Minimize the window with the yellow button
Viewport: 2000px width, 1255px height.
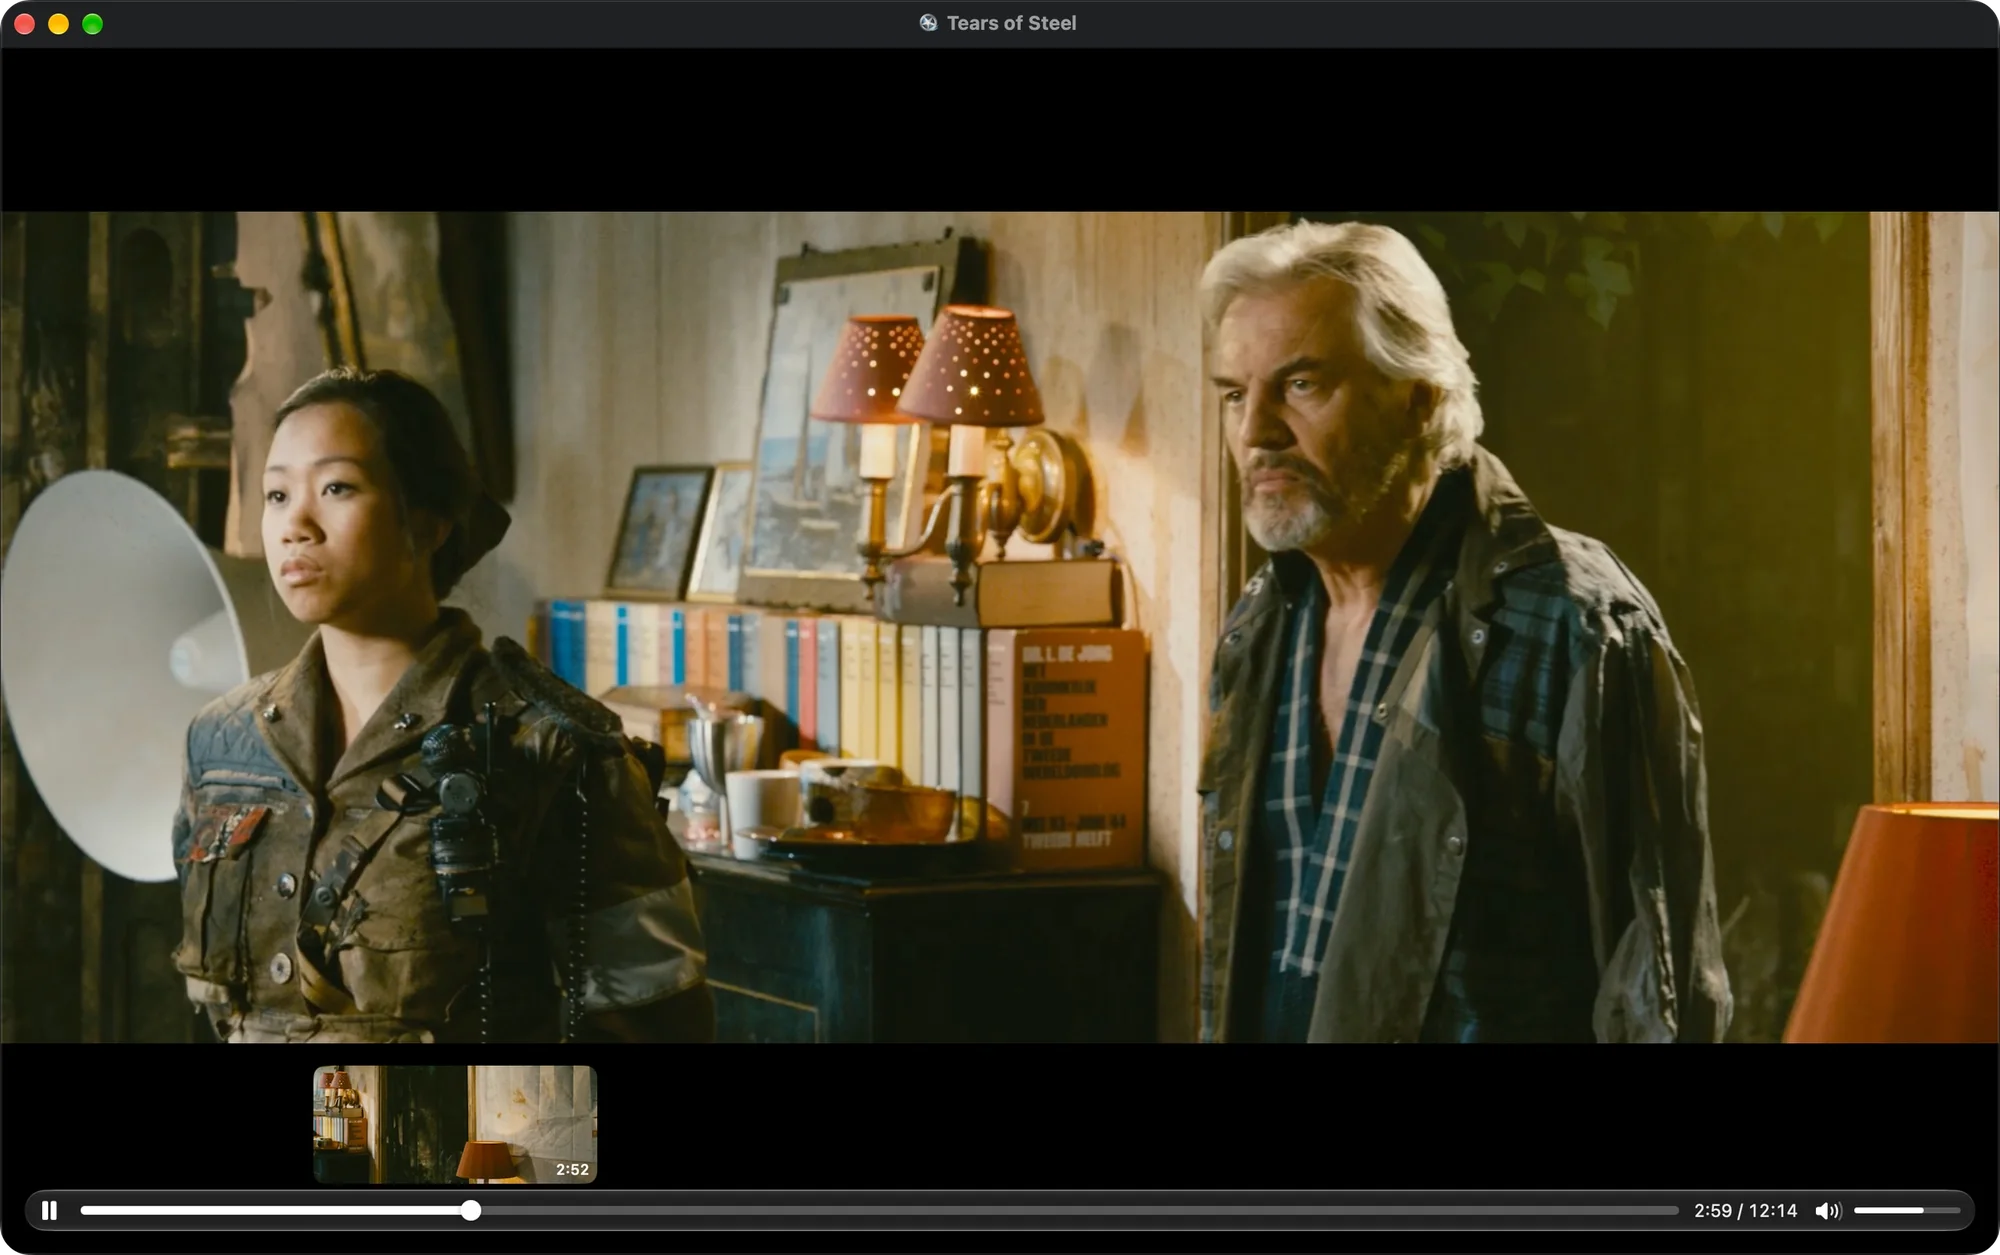pyautogui.click(x=59, y=24)
